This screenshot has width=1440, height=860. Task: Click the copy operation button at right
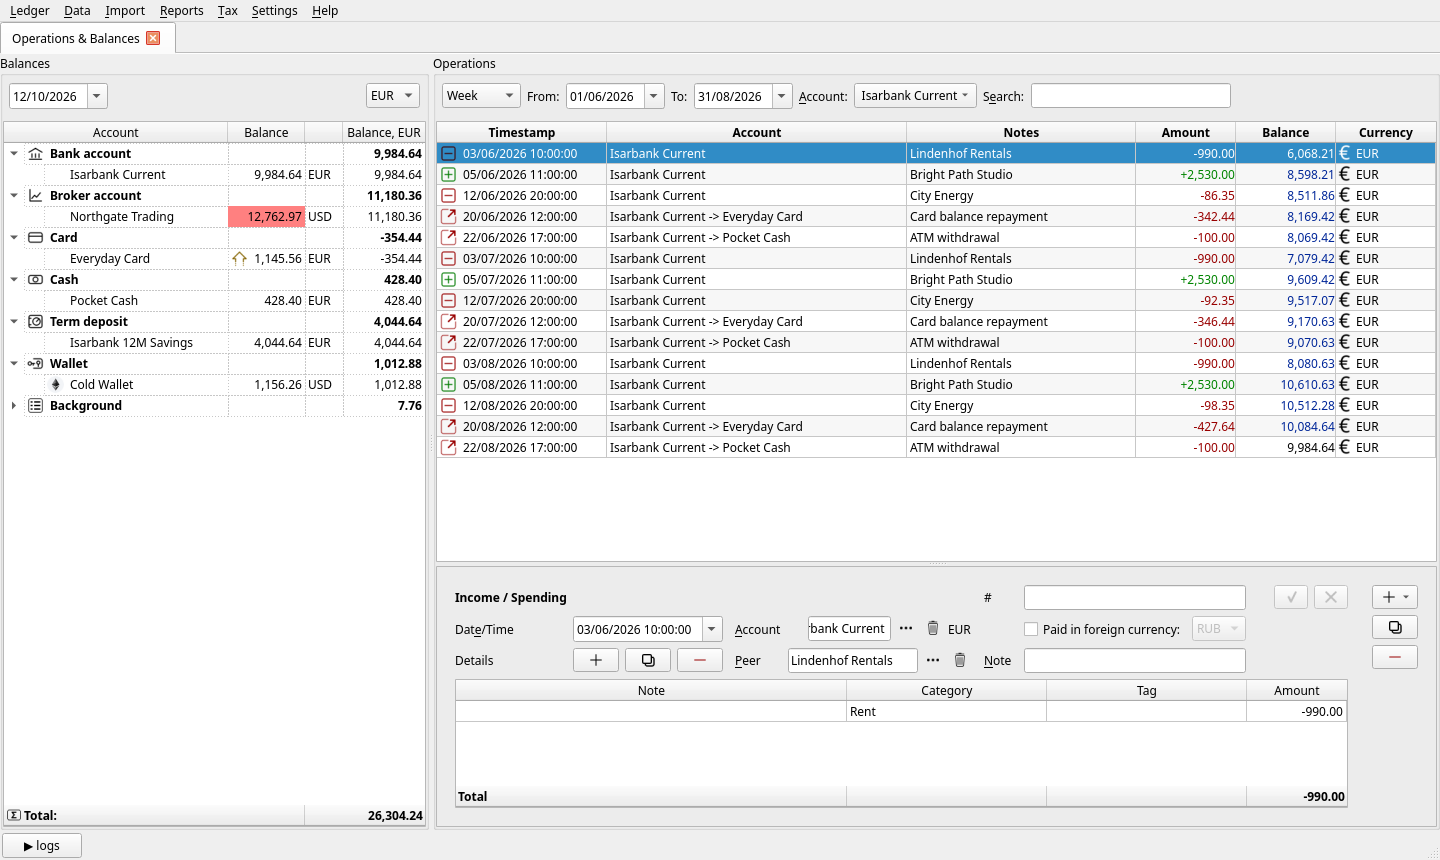pos(1395,627)
